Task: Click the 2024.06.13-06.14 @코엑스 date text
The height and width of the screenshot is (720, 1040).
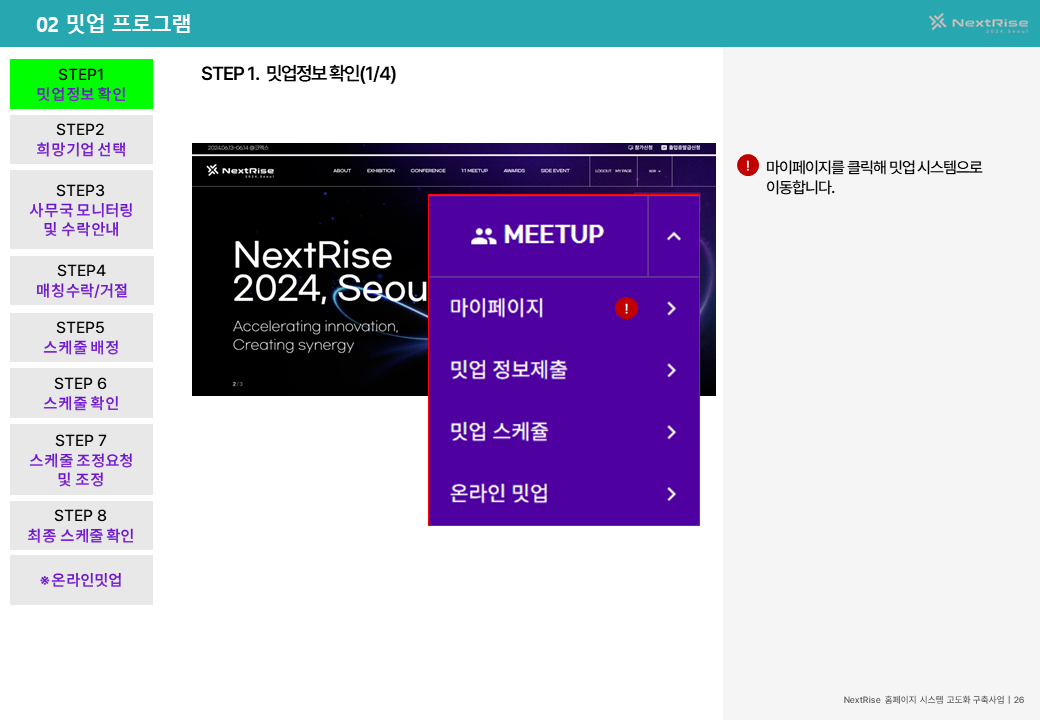Action: point(238,148)
